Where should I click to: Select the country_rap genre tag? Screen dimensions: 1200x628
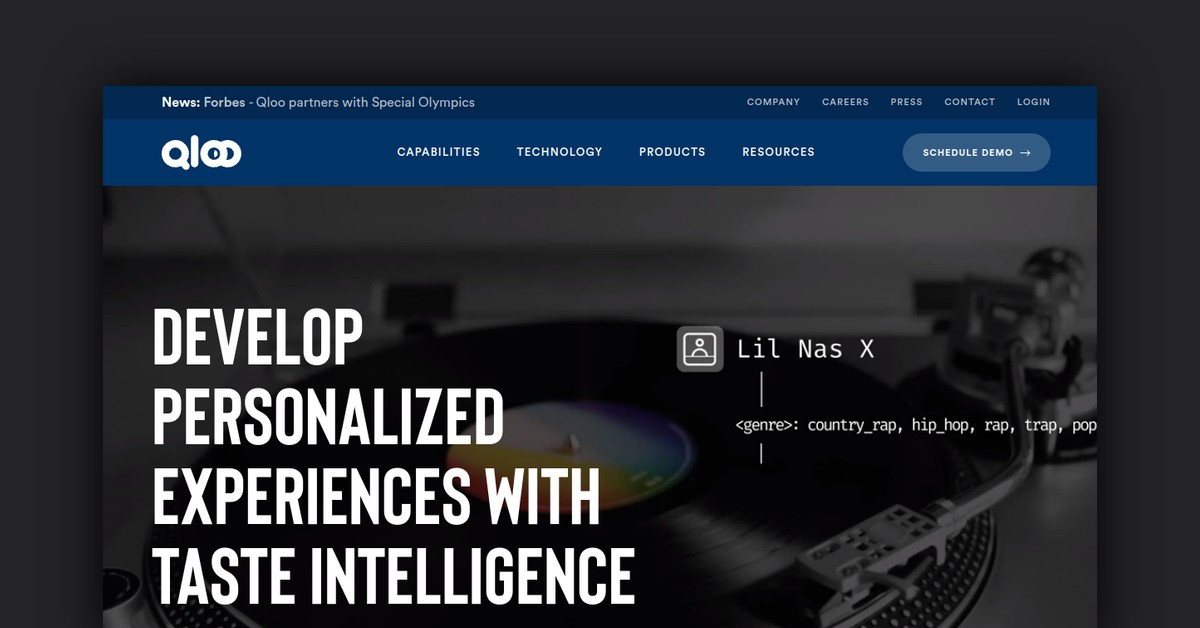point(854,425)
